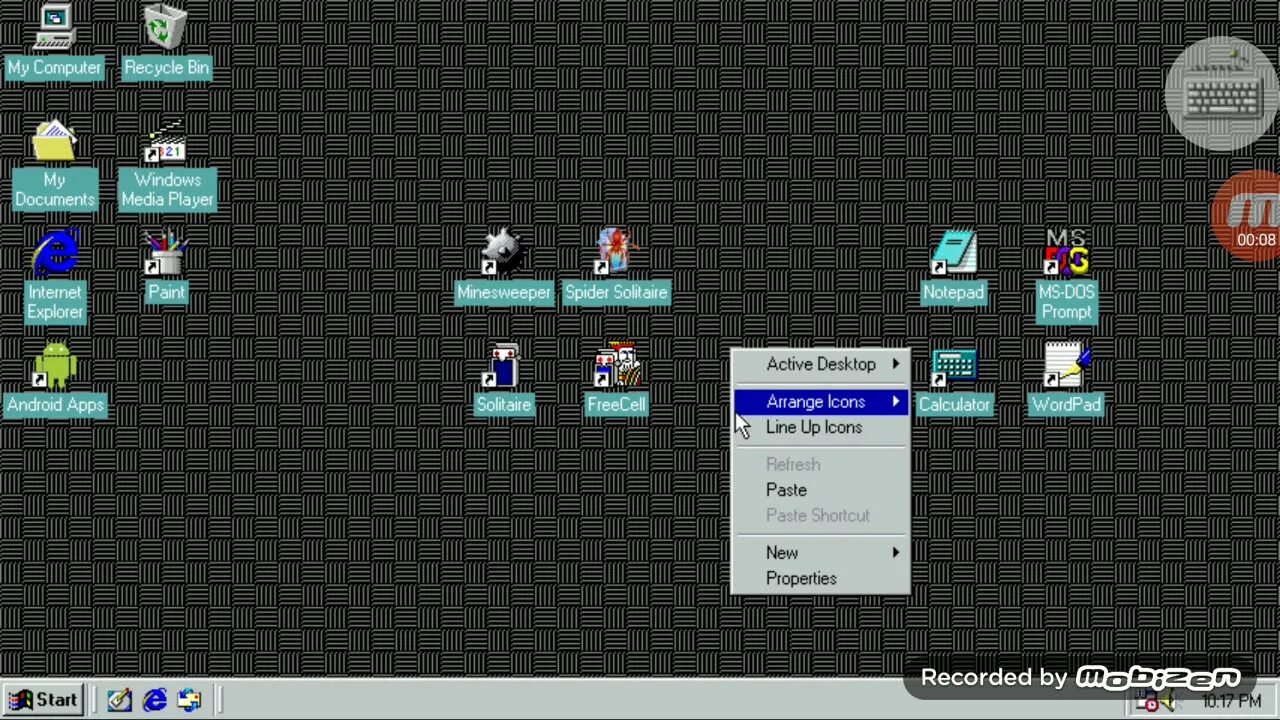Screen dimensions: 1280x720
Task: Click the Task Scheduler tray icon
Action: [x=1146, y=702]
